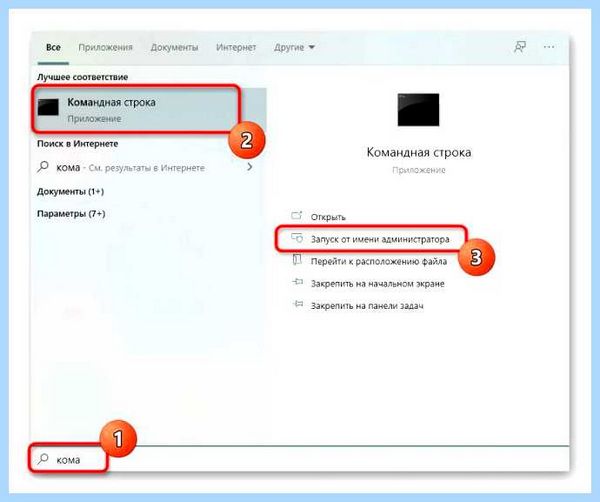
Task: Click the Лучшее соответствие heading
Action: click(82, 77)
